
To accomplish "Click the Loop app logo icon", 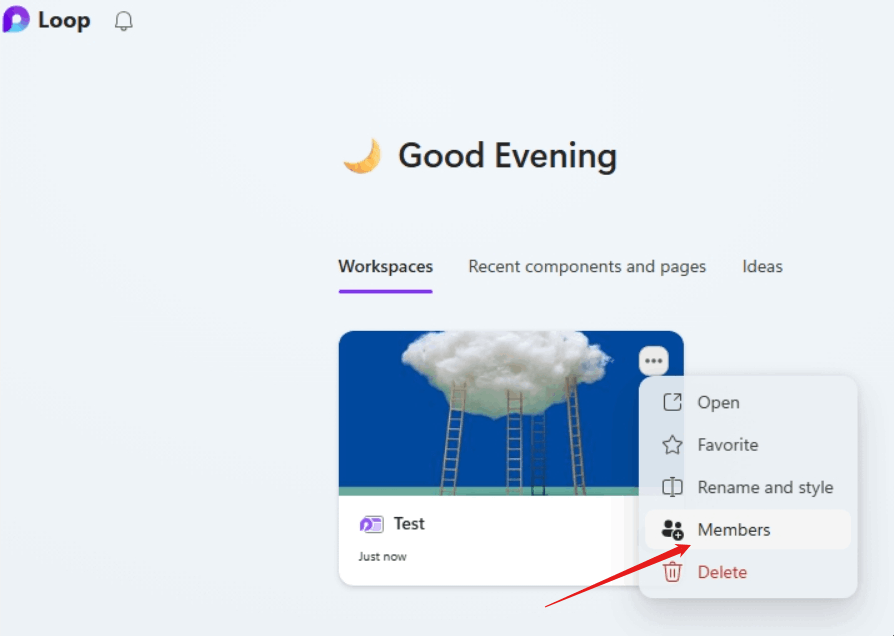I will 15,19.
